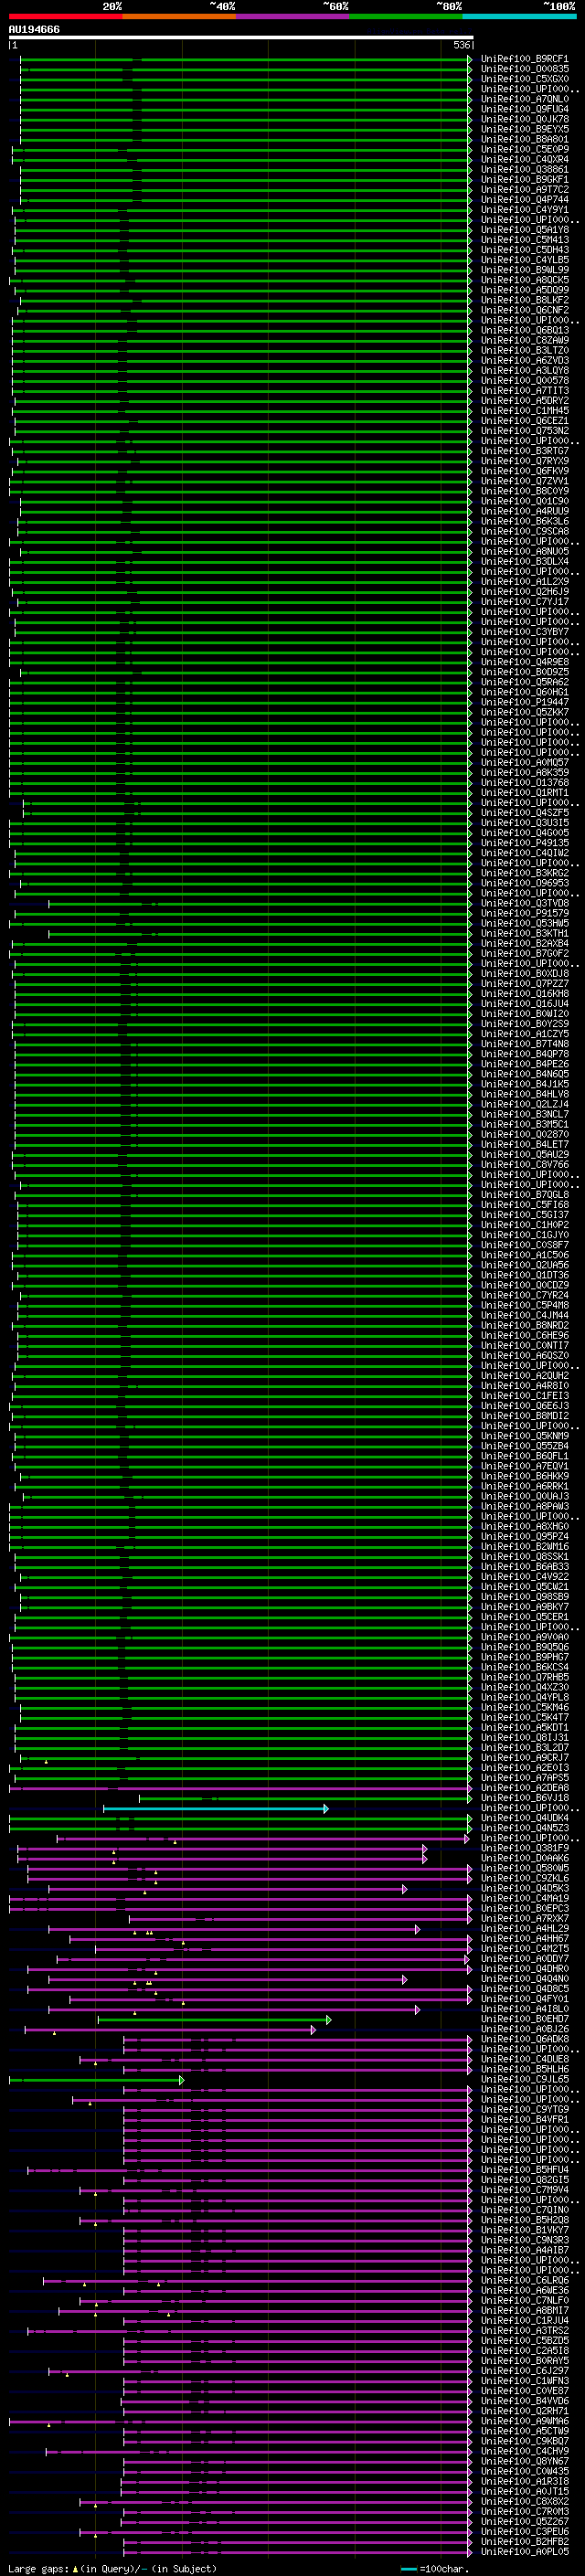
Task: Select the UniRef100_D0A4K6 label
Action: click(x=524, y=1858)
